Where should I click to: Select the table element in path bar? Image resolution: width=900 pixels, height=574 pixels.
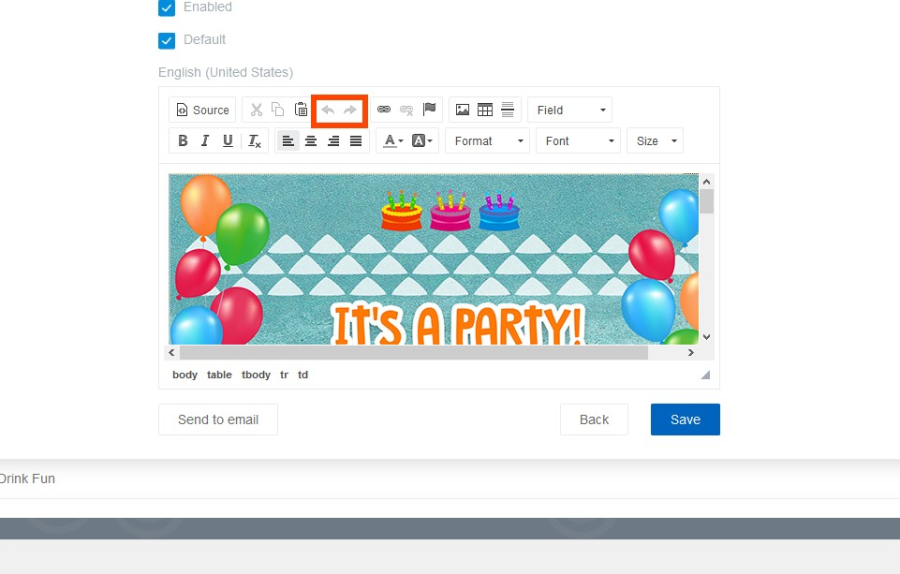219,375
